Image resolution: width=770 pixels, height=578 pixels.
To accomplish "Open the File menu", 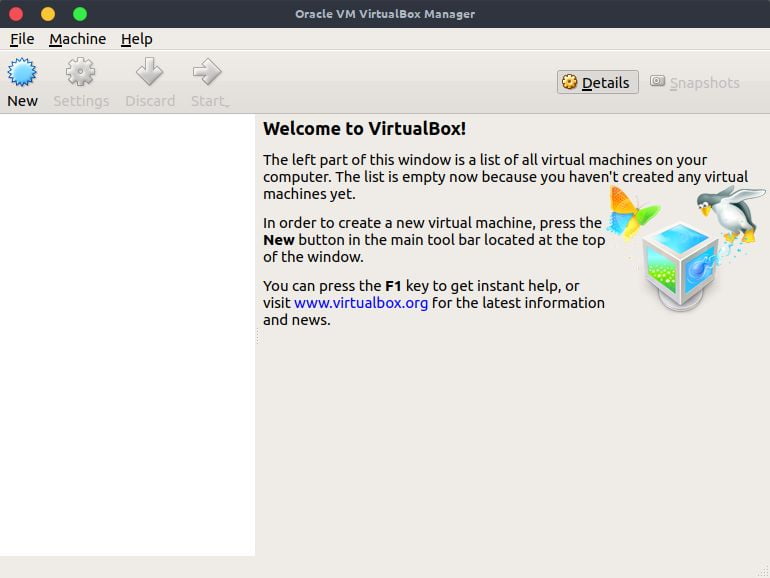I will (x=22, y=39).
